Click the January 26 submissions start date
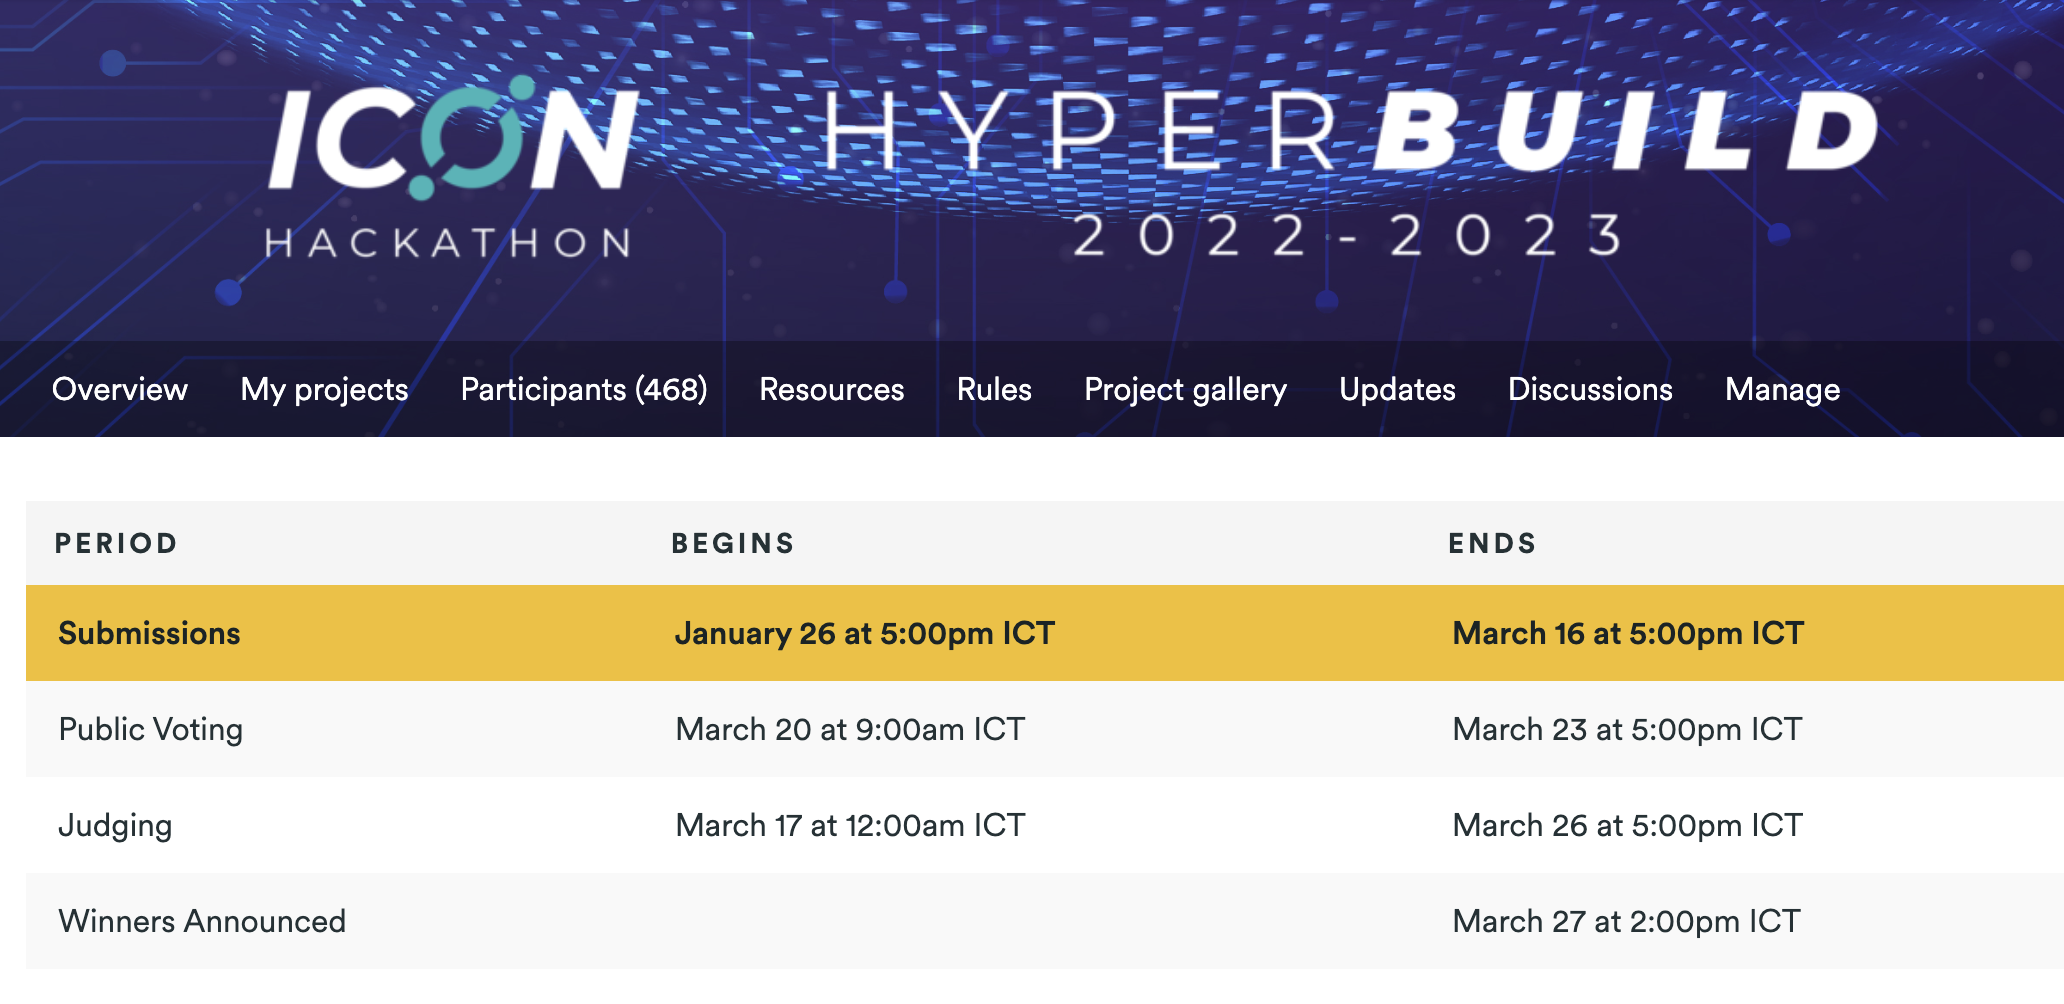 click(865, 633)
